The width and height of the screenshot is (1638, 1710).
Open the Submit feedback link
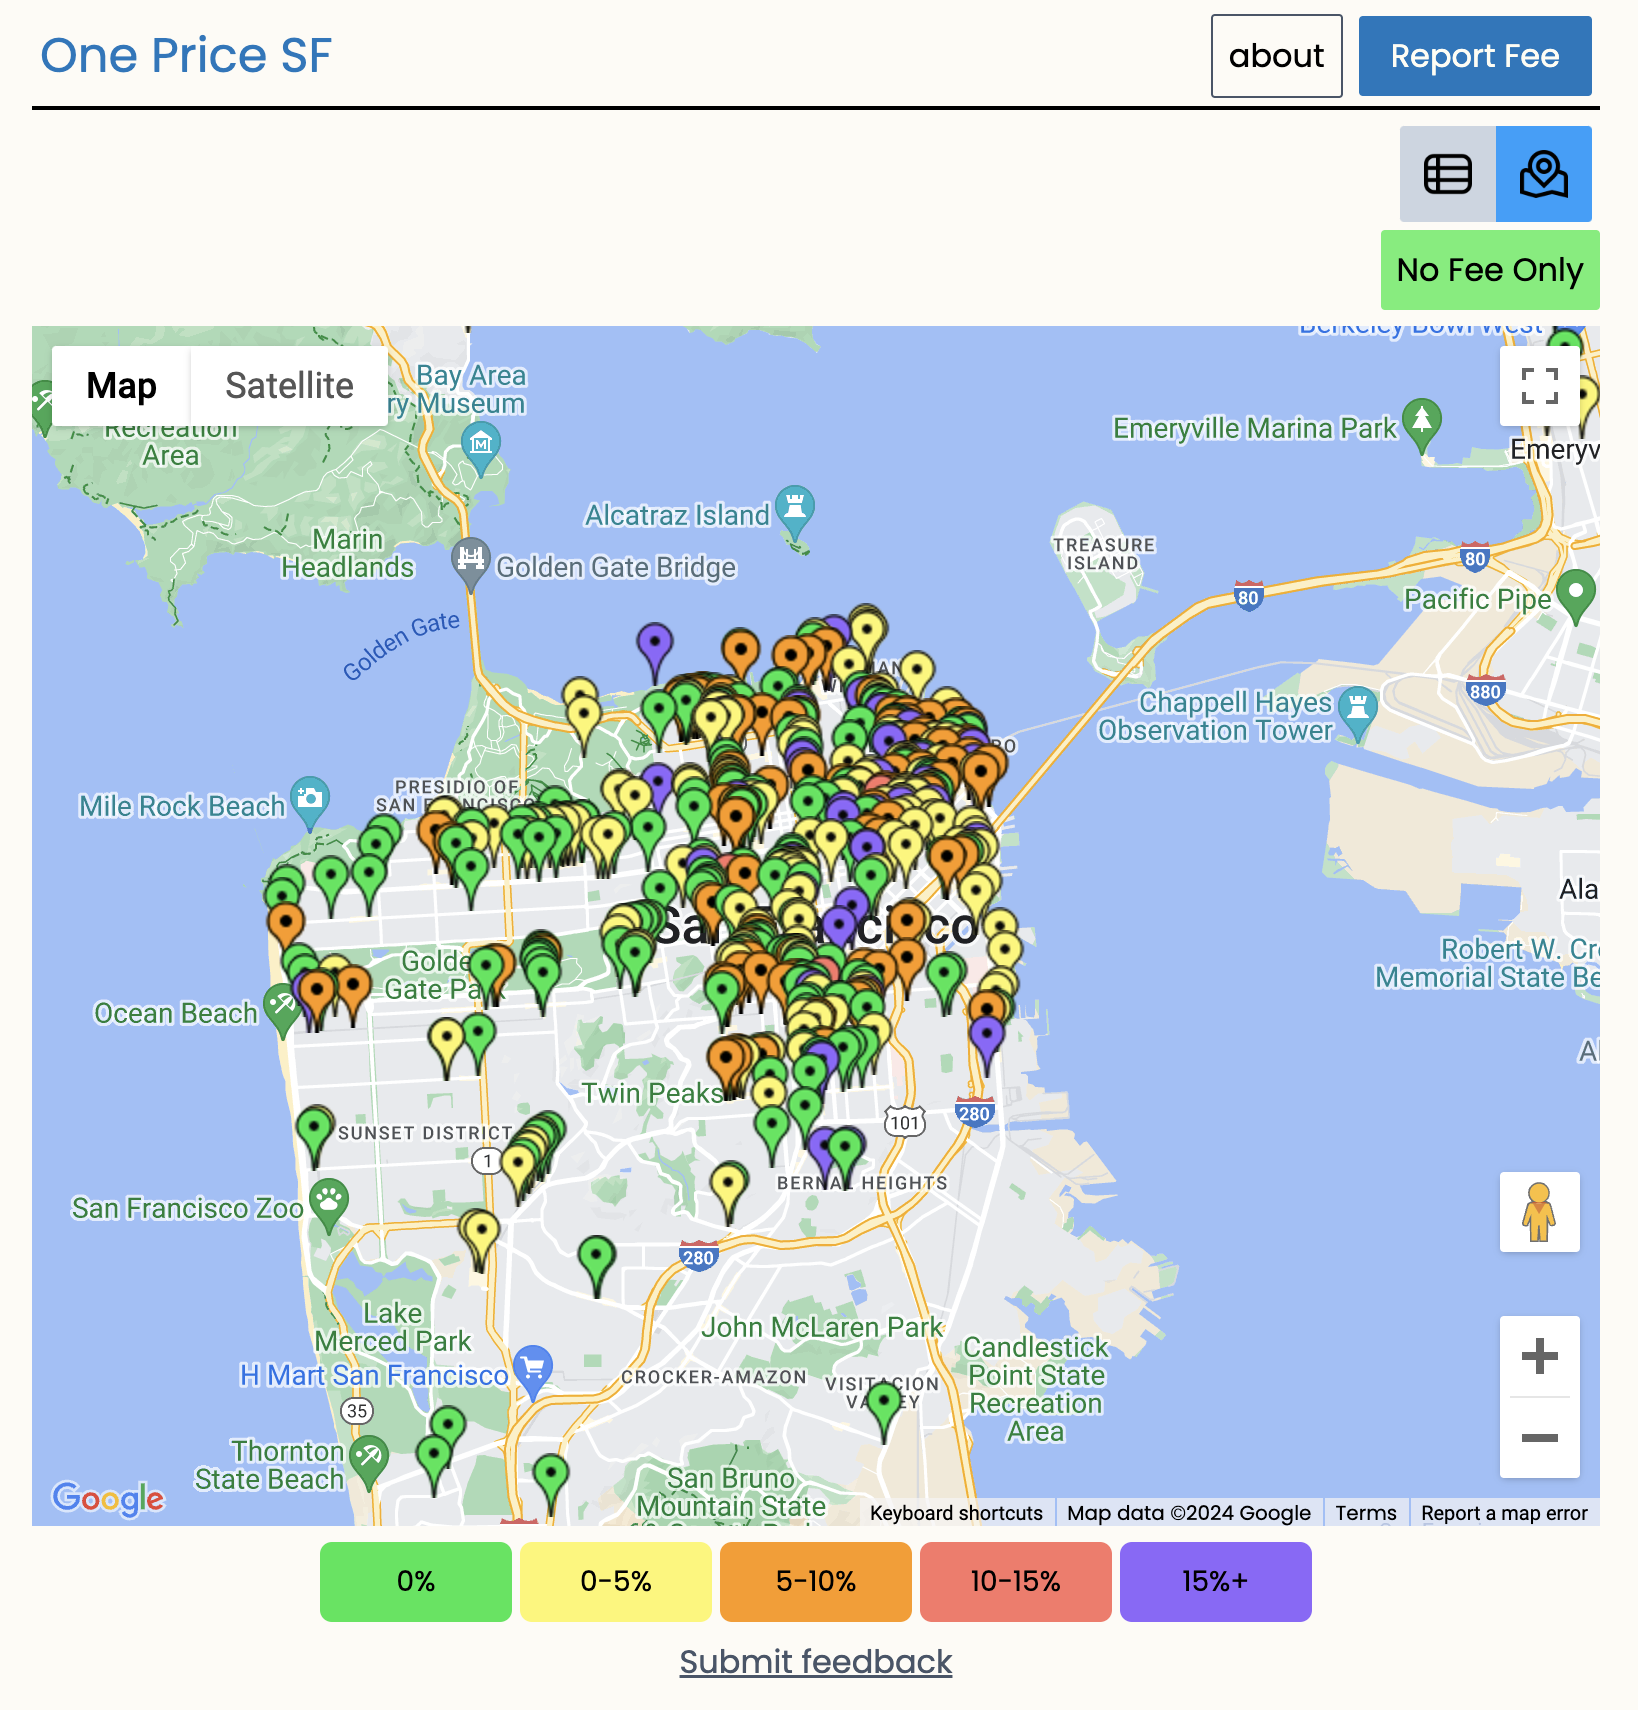(x=816, y=1662)
